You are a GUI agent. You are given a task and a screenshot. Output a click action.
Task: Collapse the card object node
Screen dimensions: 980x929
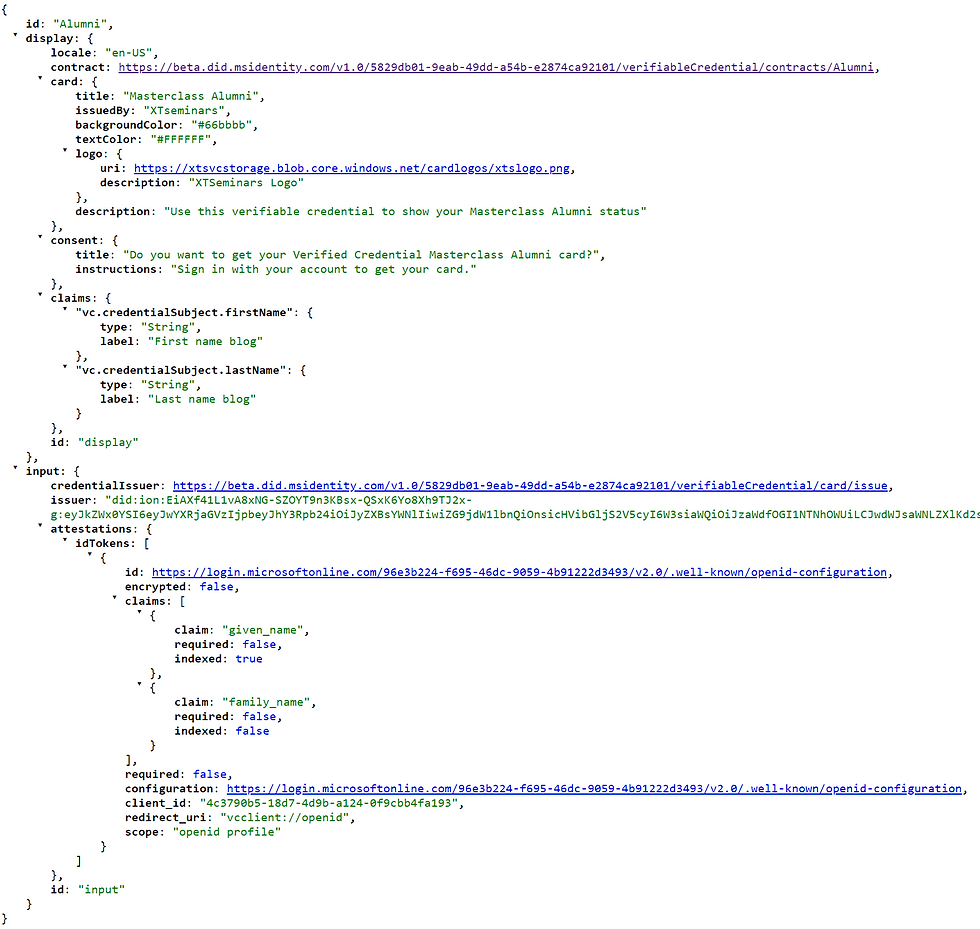[x=40, y=79]
